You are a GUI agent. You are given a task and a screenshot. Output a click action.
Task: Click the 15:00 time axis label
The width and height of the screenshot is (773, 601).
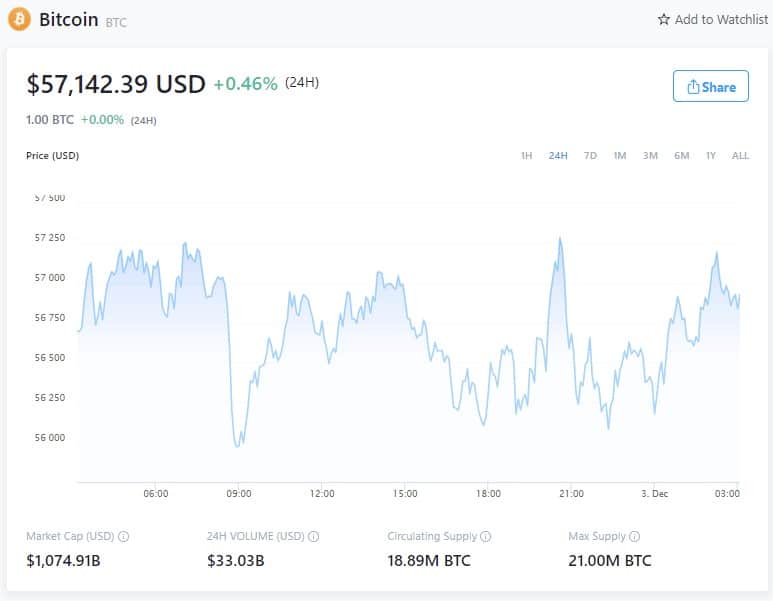click(405, 494)
